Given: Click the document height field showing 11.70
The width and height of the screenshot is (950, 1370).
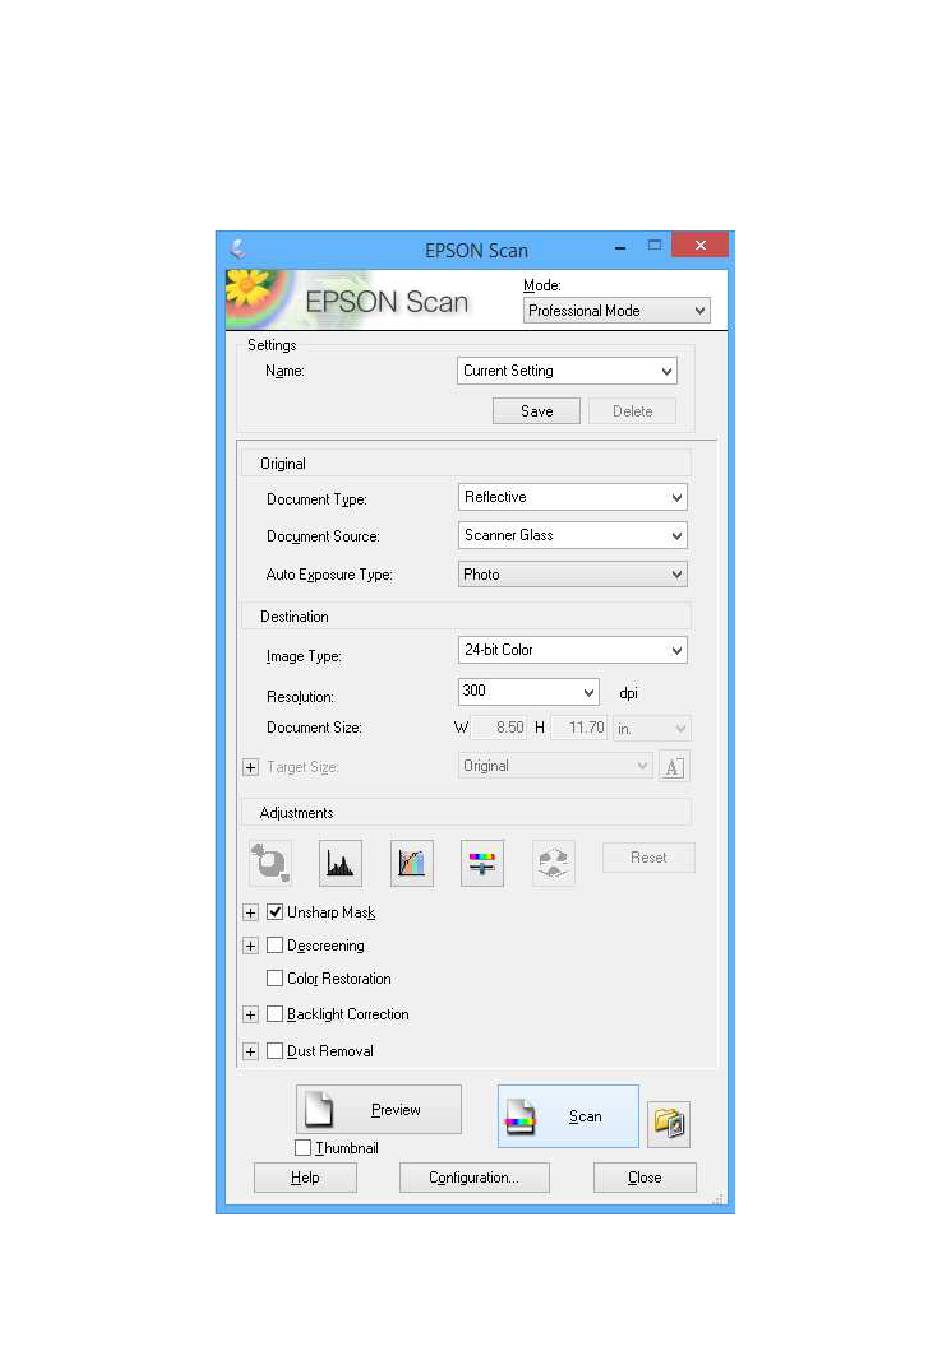Looking at the screenshot, I should tap(579, 728).
